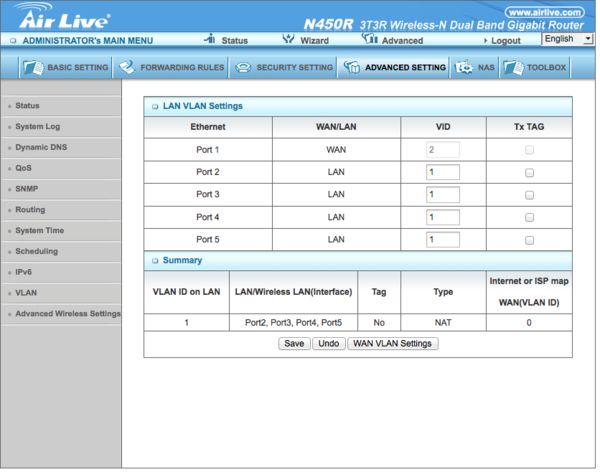Open the Basic Setting tab
The image size is (600, 472).
tap(65, 67)
